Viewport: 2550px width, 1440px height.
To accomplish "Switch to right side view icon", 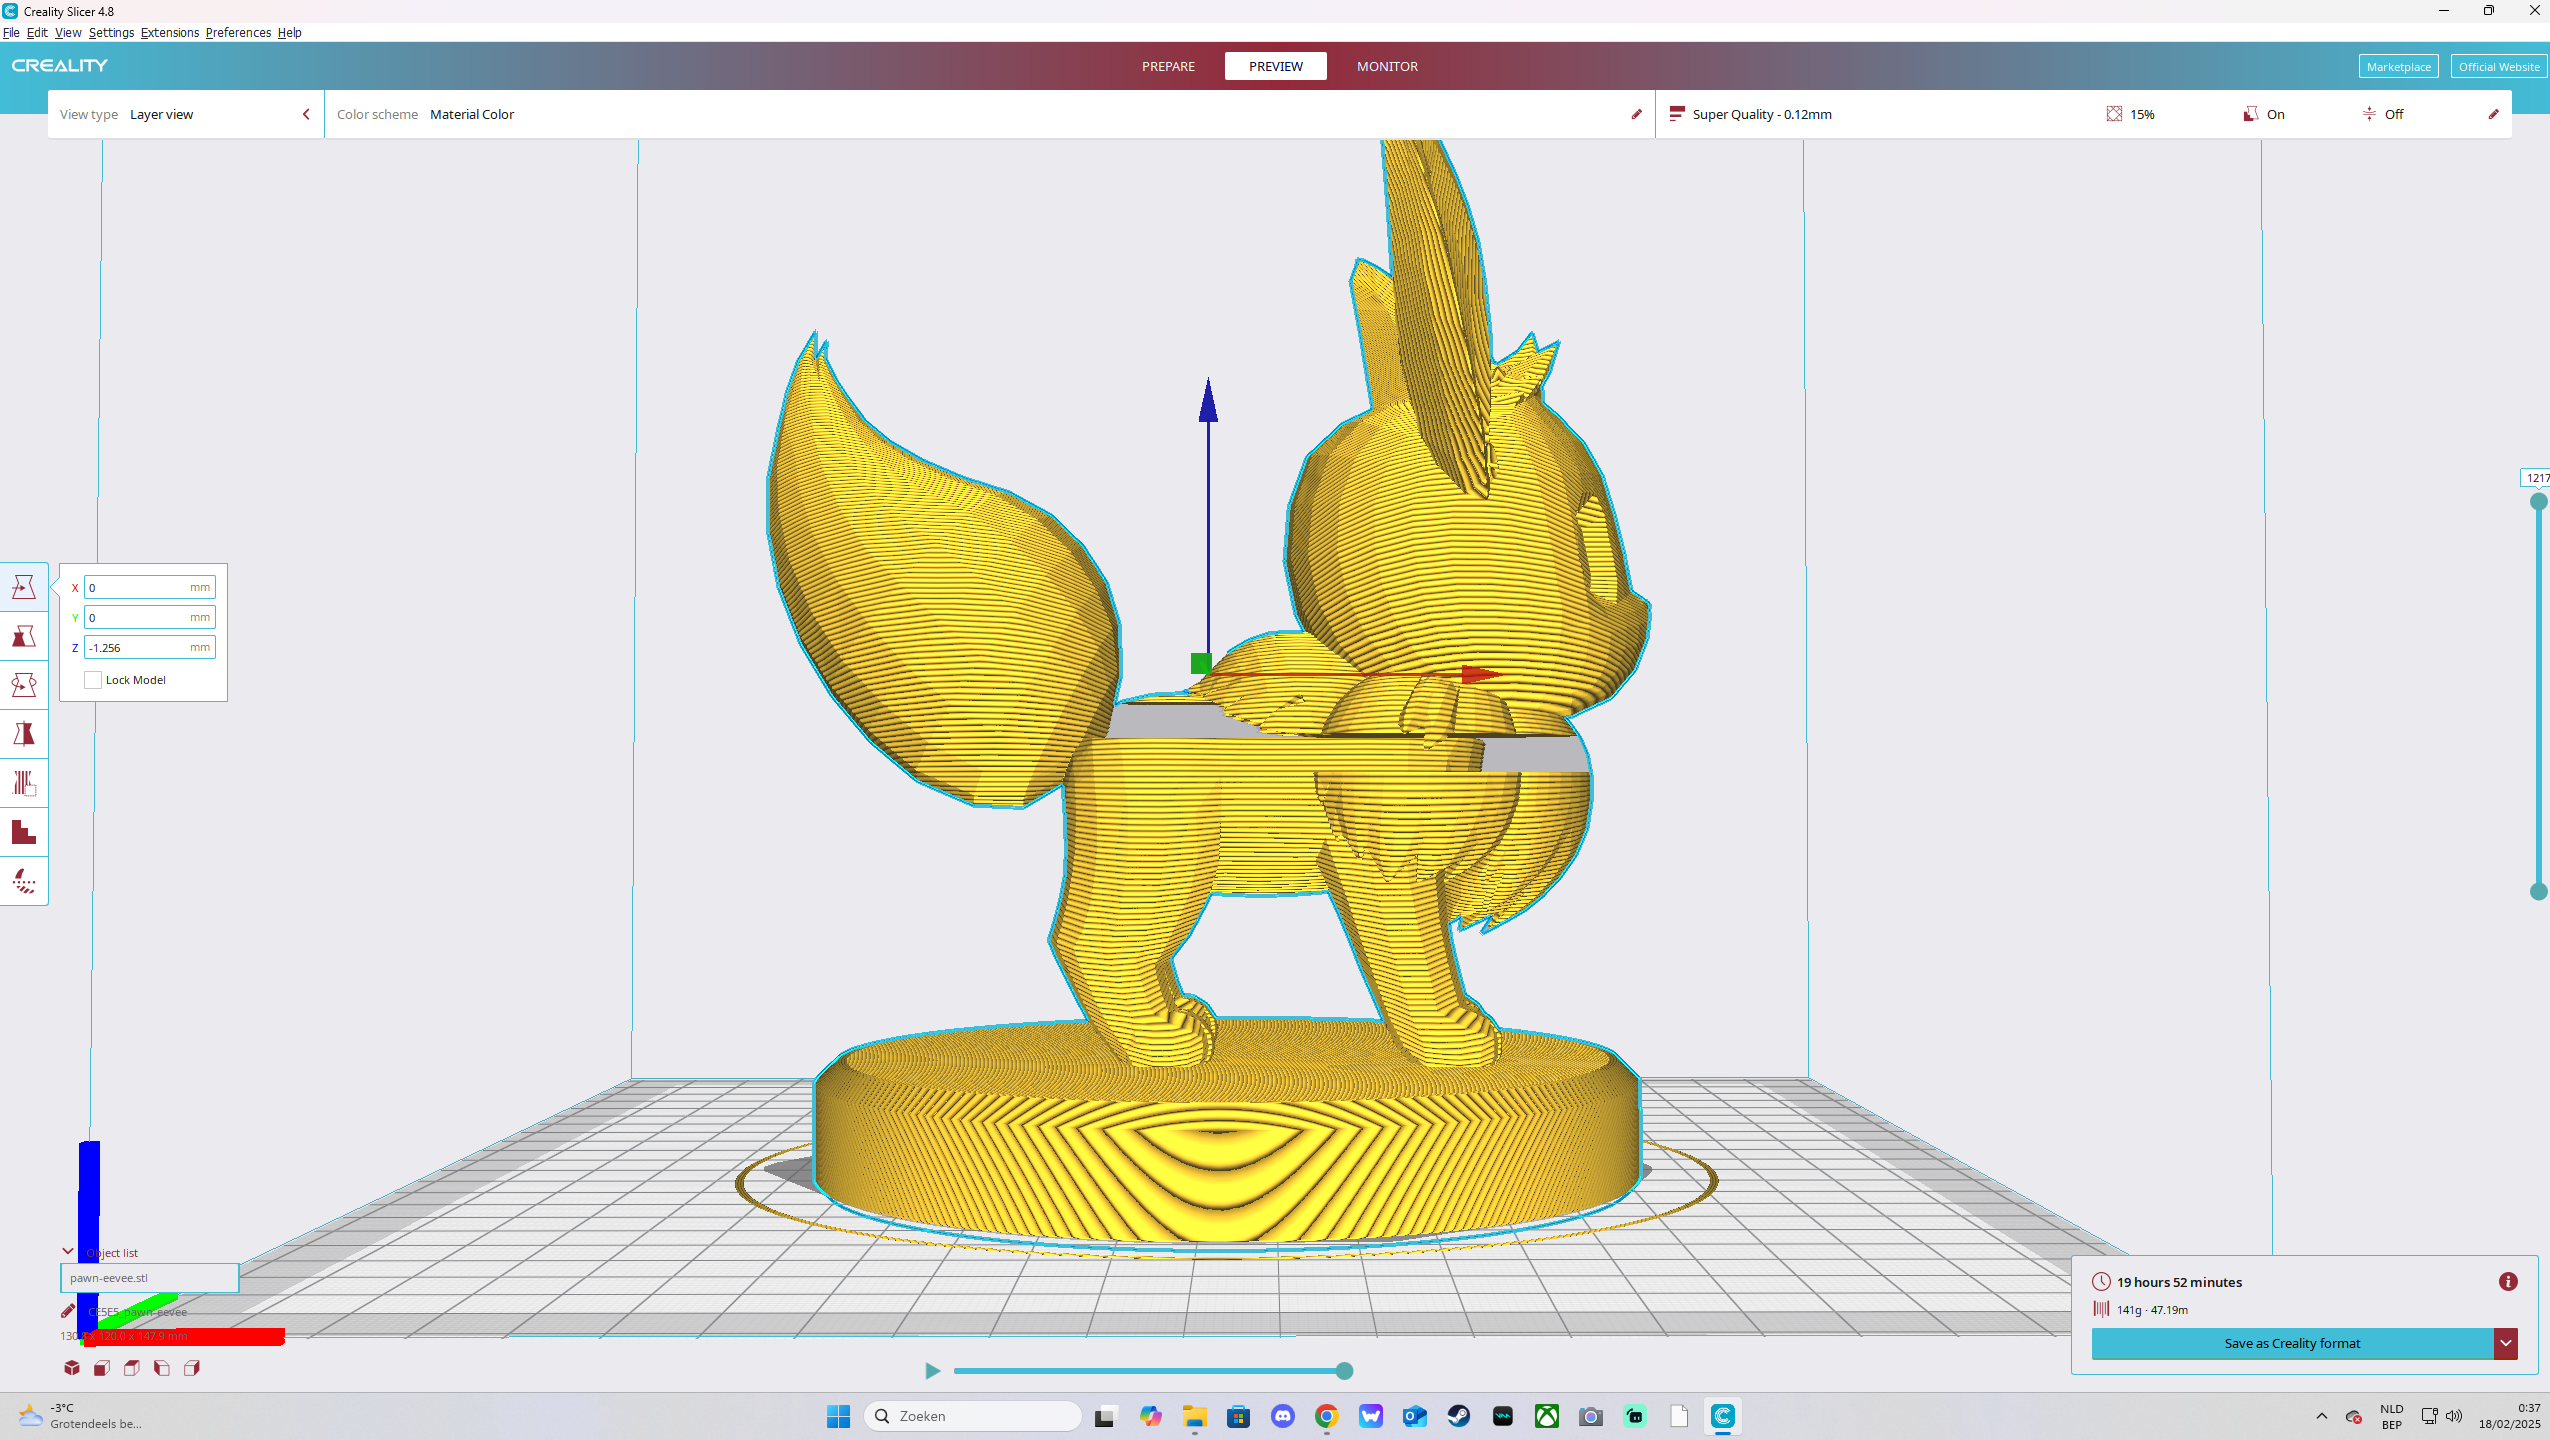I will [192, 1368].
